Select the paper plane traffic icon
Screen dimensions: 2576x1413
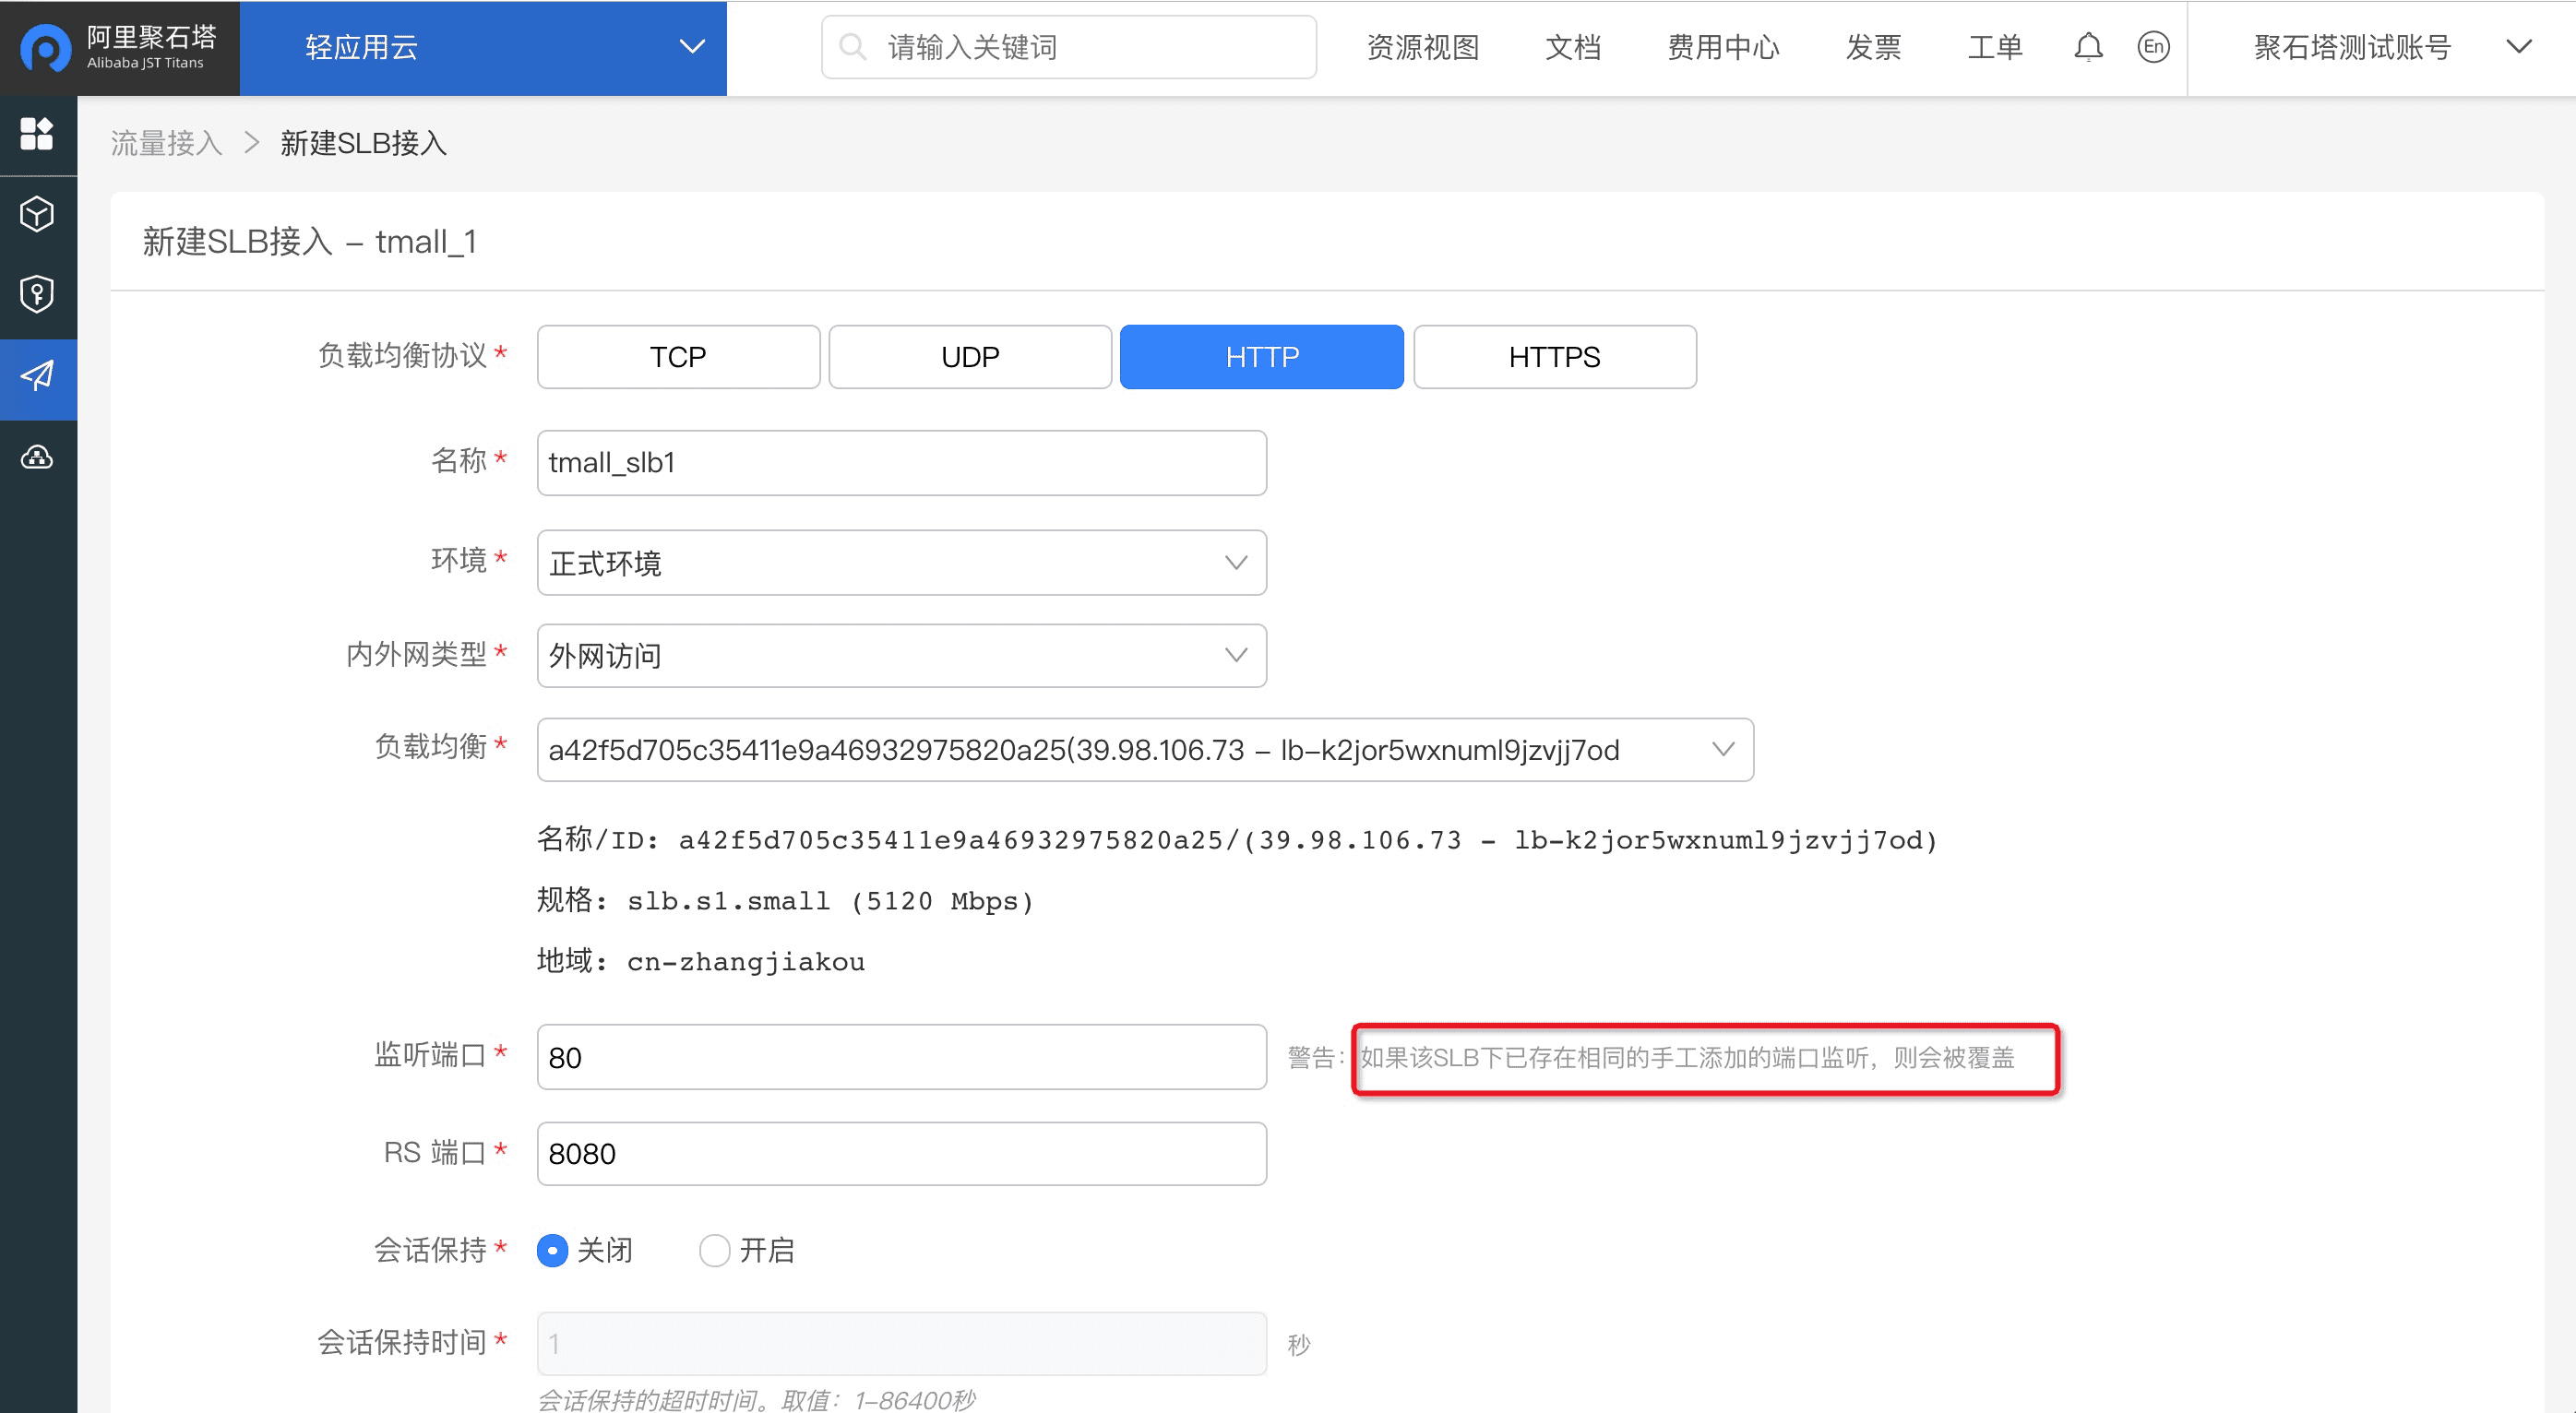point(37,376)
